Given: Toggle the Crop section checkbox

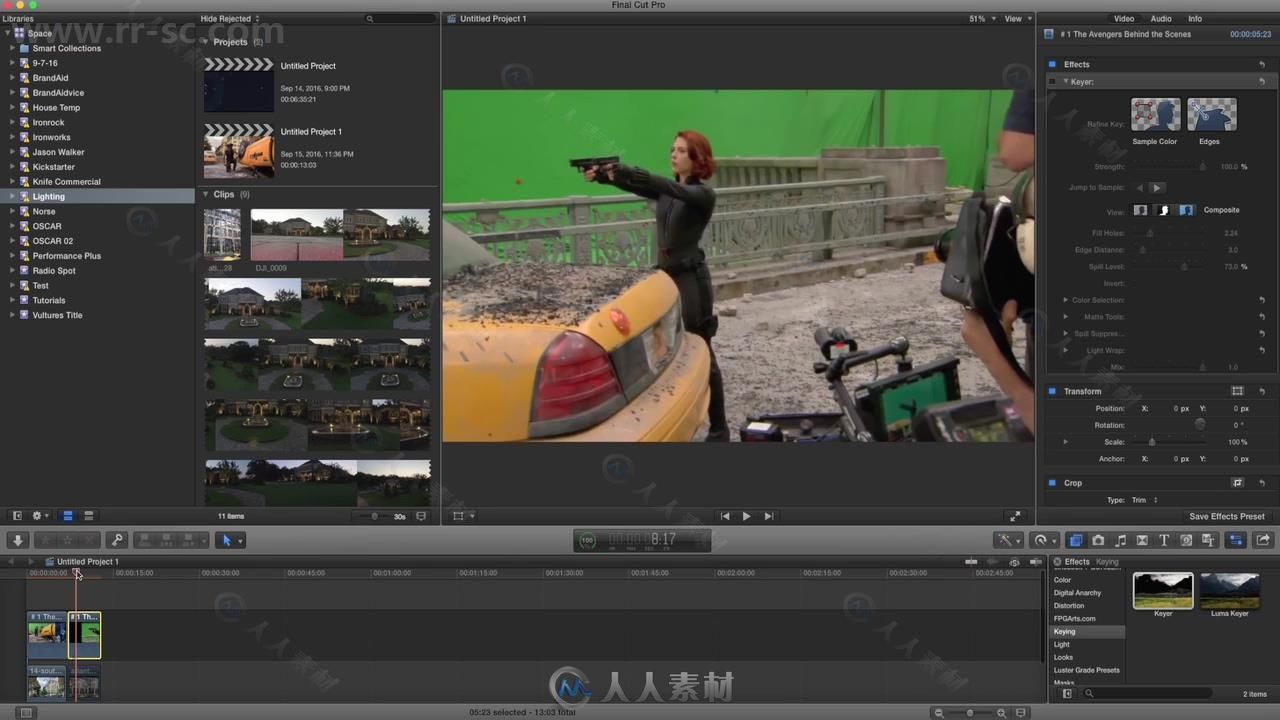Looking at the screenshot, I should point(1052,483).
